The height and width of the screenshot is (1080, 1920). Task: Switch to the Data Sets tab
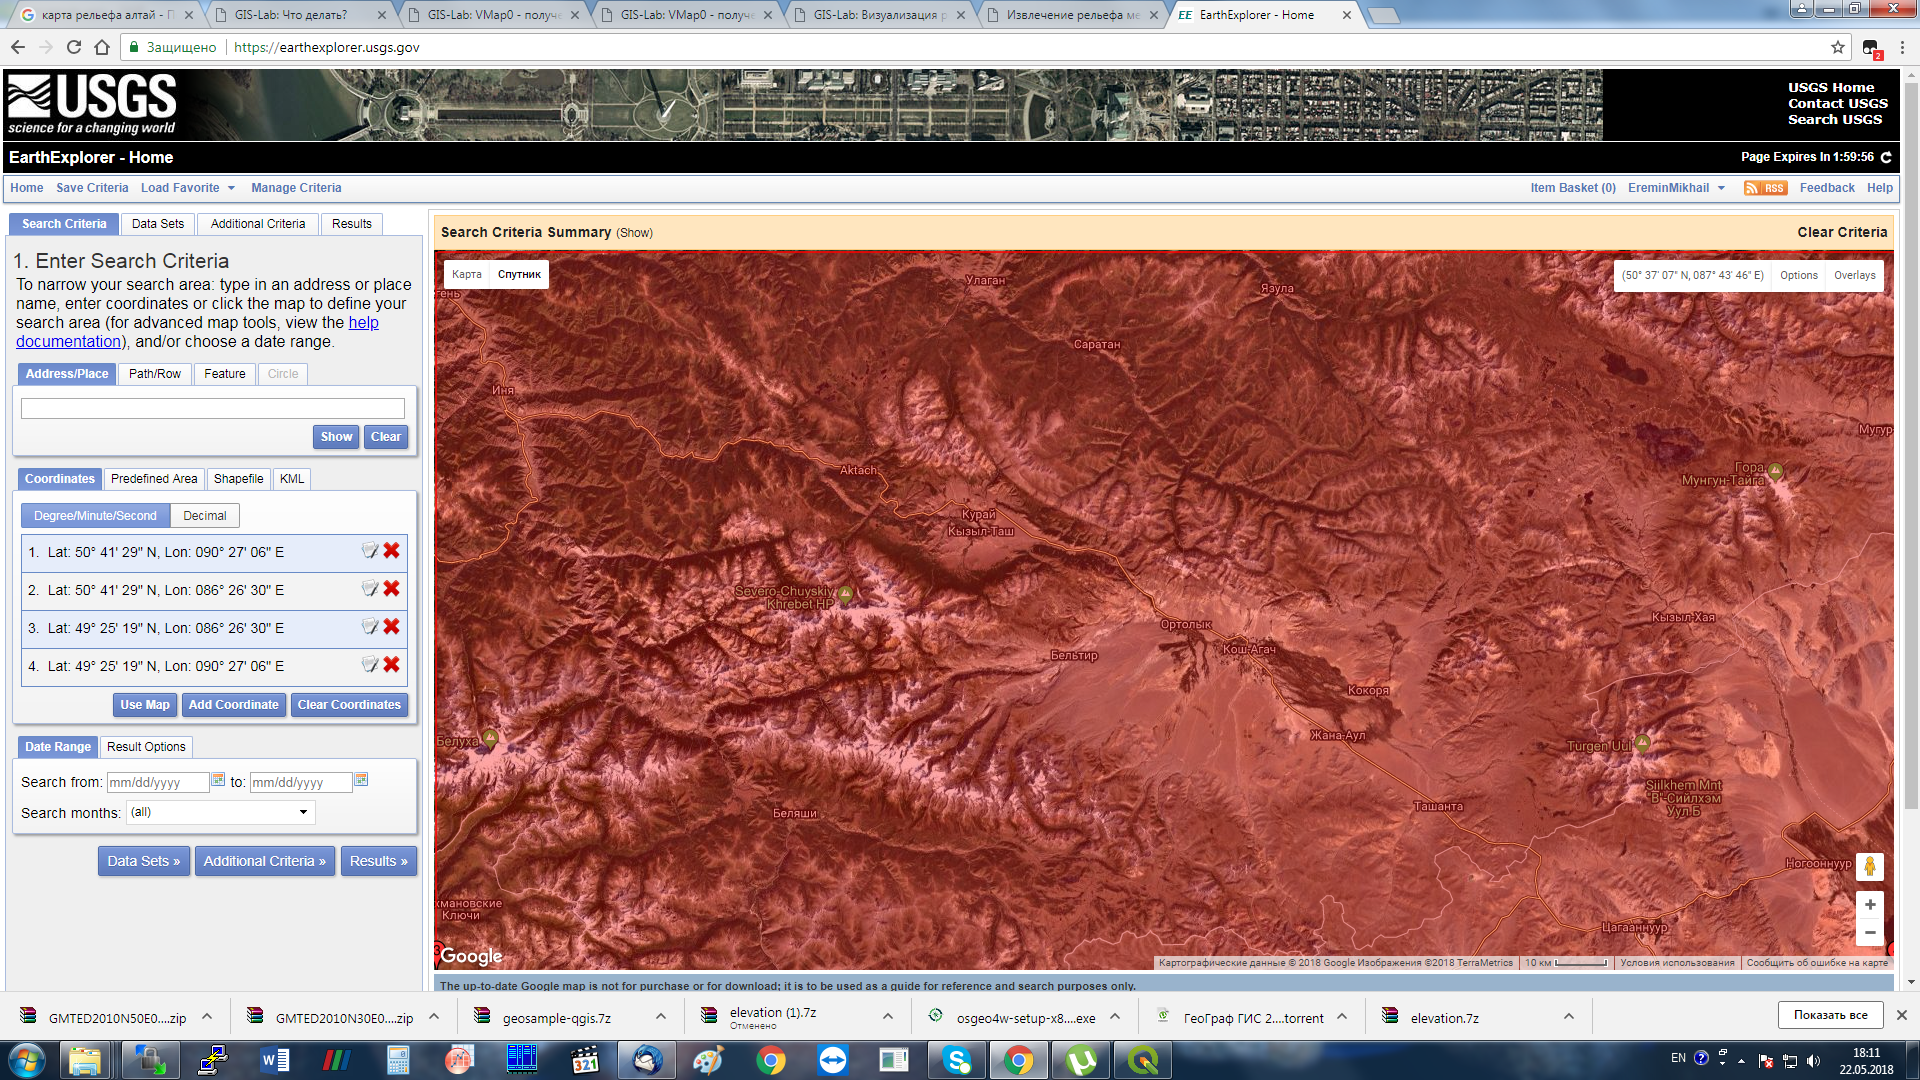[158, 224]
